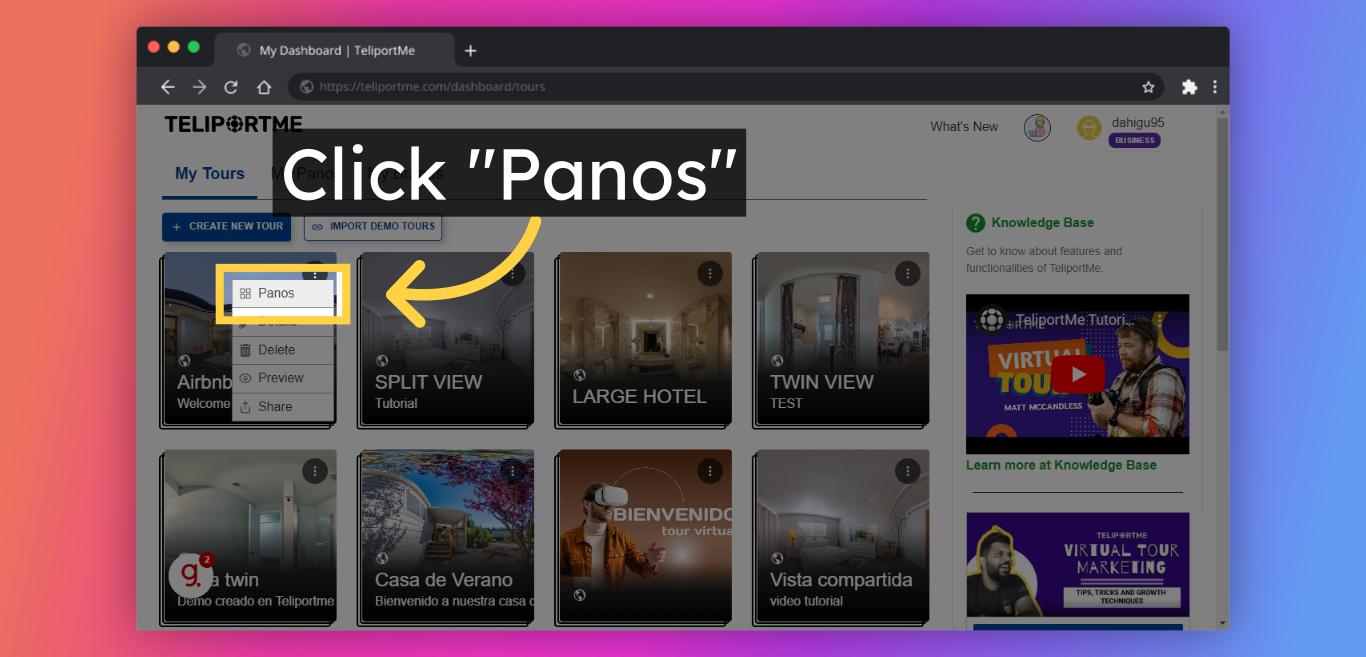The image size is (1366, 657).
Task: Click the site info globe in address bar
Action: 307,87
